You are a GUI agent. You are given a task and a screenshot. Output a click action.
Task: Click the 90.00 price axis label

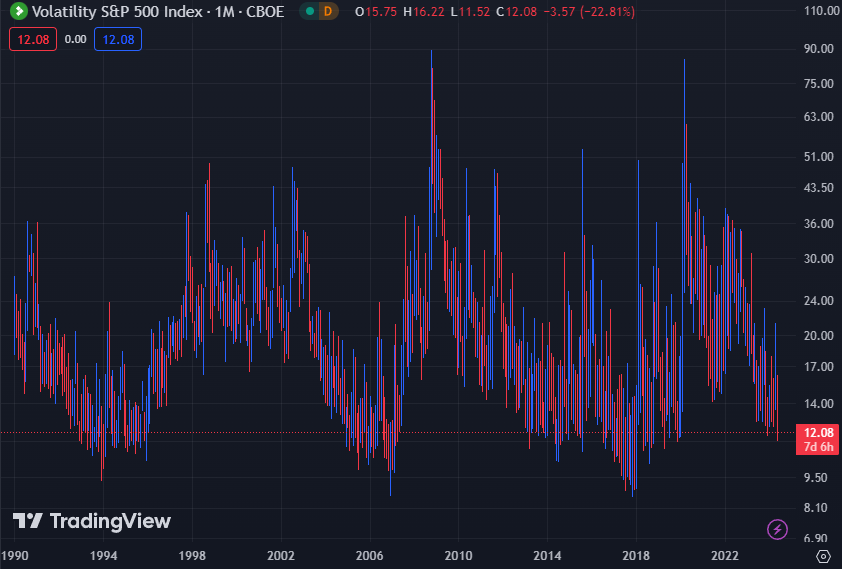pos(818,48)
